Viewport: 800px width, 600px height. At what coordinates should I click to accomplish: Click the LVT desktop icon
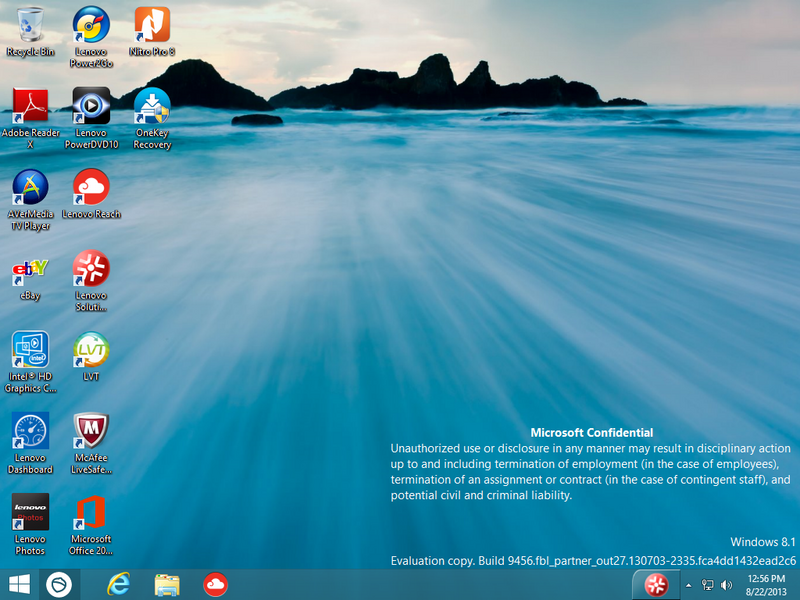point(91,350)
